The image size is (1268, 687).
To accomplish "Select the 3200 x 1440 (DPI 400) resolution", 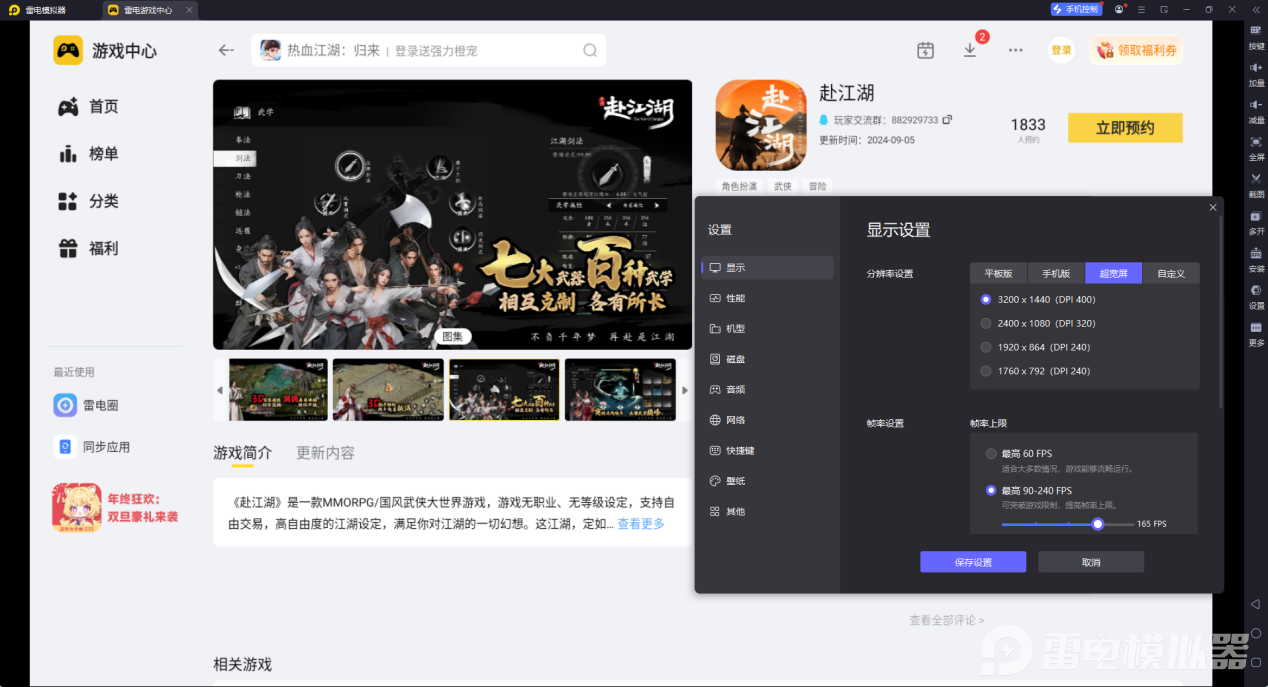I will (1038, 299).
